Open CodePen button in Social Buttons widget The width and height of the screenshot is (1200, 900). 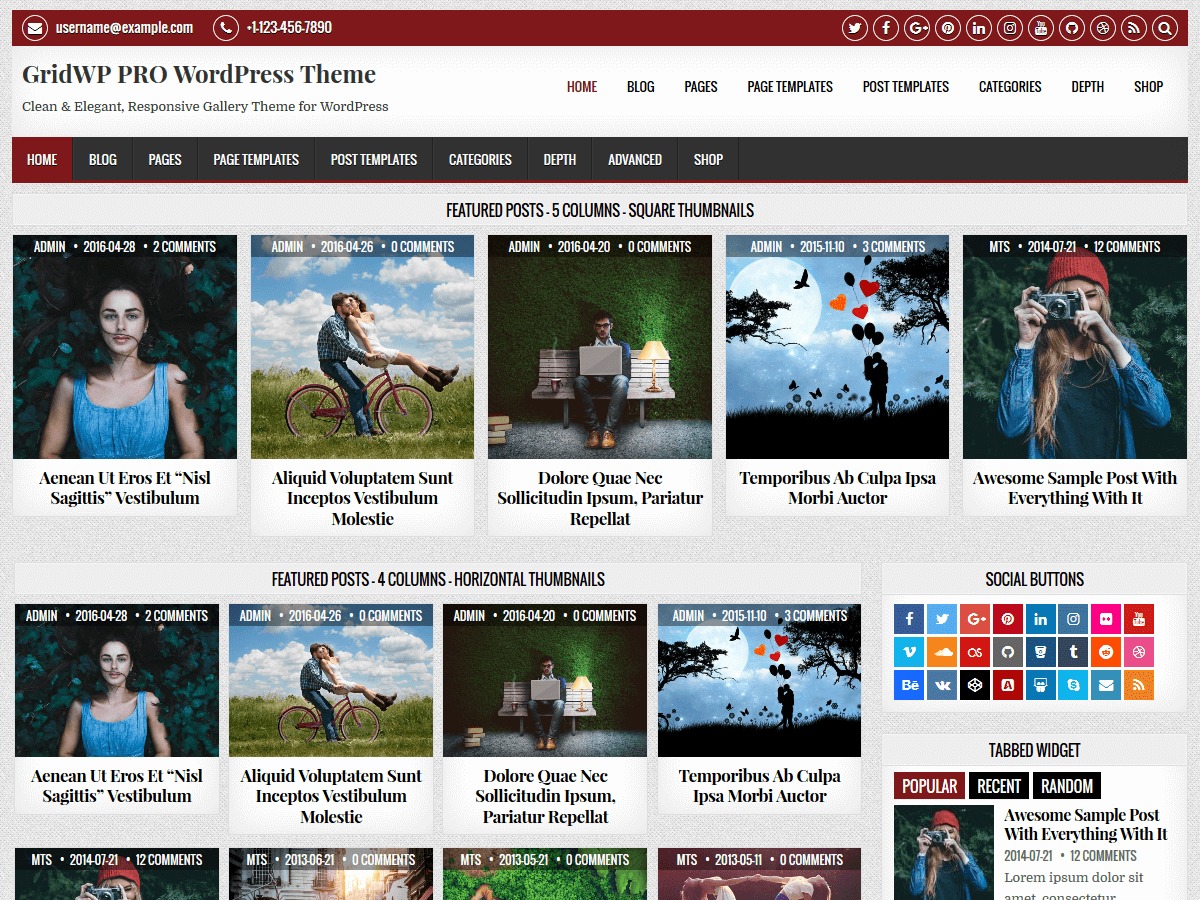(975, 685)
